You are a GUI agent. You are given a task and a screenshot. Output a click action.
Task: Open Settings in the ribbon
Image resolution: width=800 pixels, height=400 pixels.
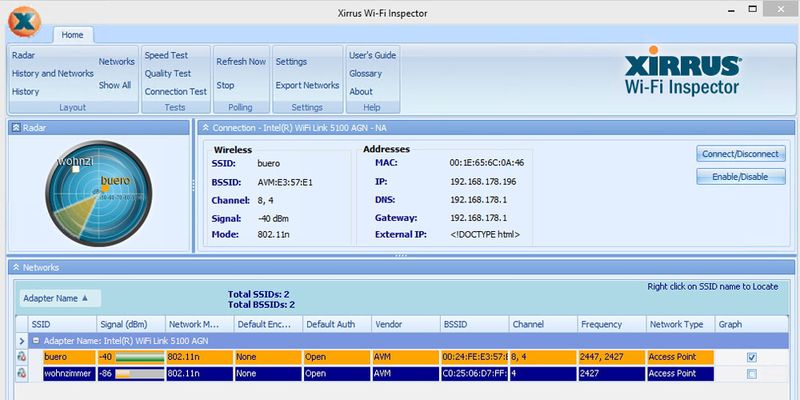[x=291, y=61]
